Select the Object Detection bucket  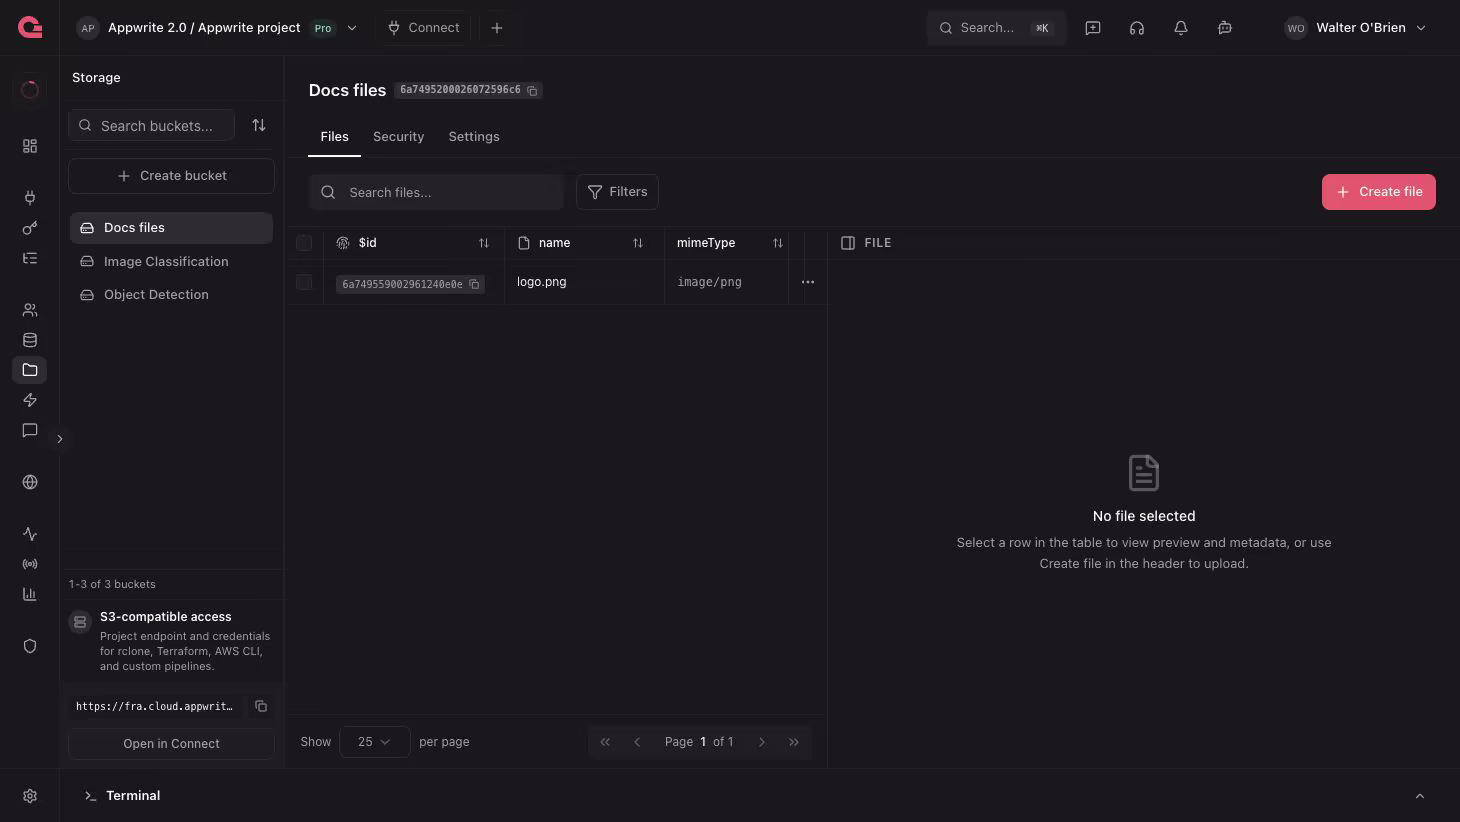click(x=171, y=295)
